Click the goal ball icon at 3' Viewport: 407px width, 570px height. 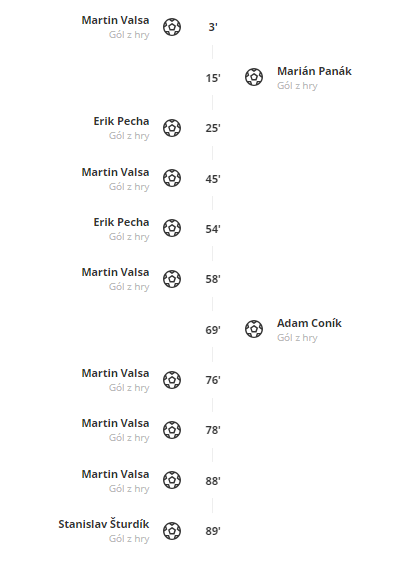tap(172, 27)
